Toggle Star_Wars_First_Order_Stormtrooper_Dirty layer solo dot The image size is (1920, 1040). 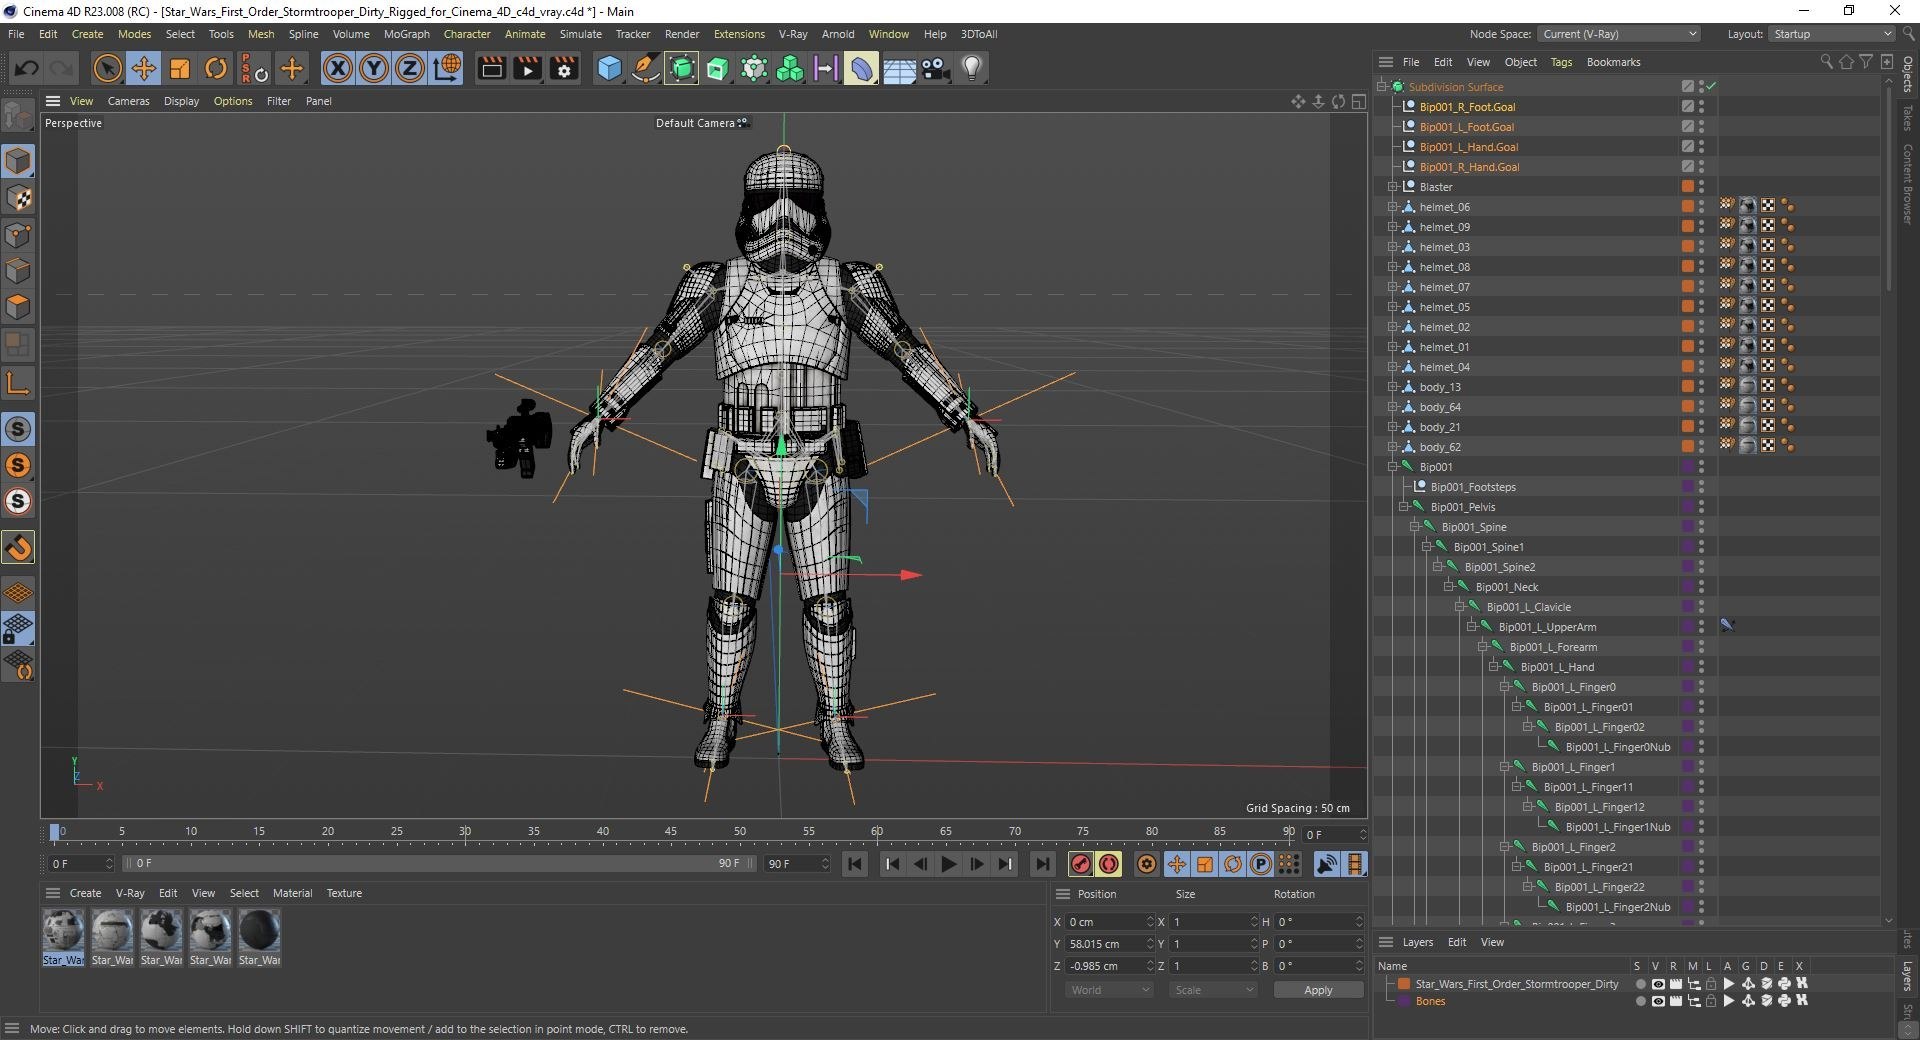coord(1640,984)
